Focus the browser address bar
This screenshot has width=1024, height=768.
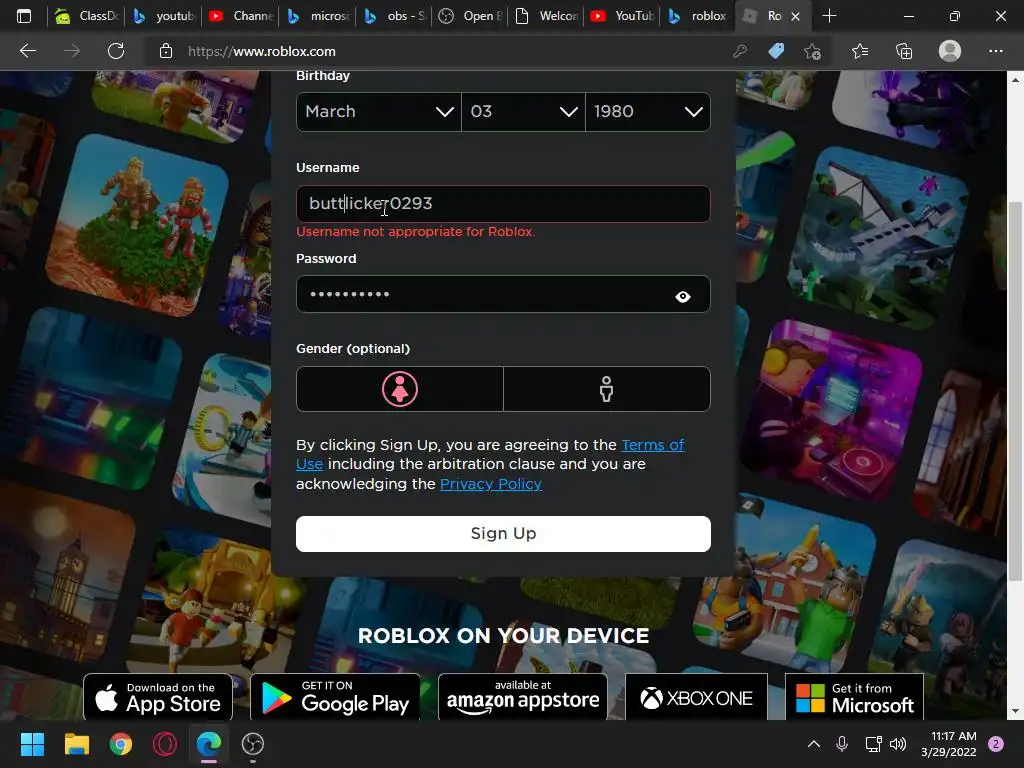(x=451, y=51)
